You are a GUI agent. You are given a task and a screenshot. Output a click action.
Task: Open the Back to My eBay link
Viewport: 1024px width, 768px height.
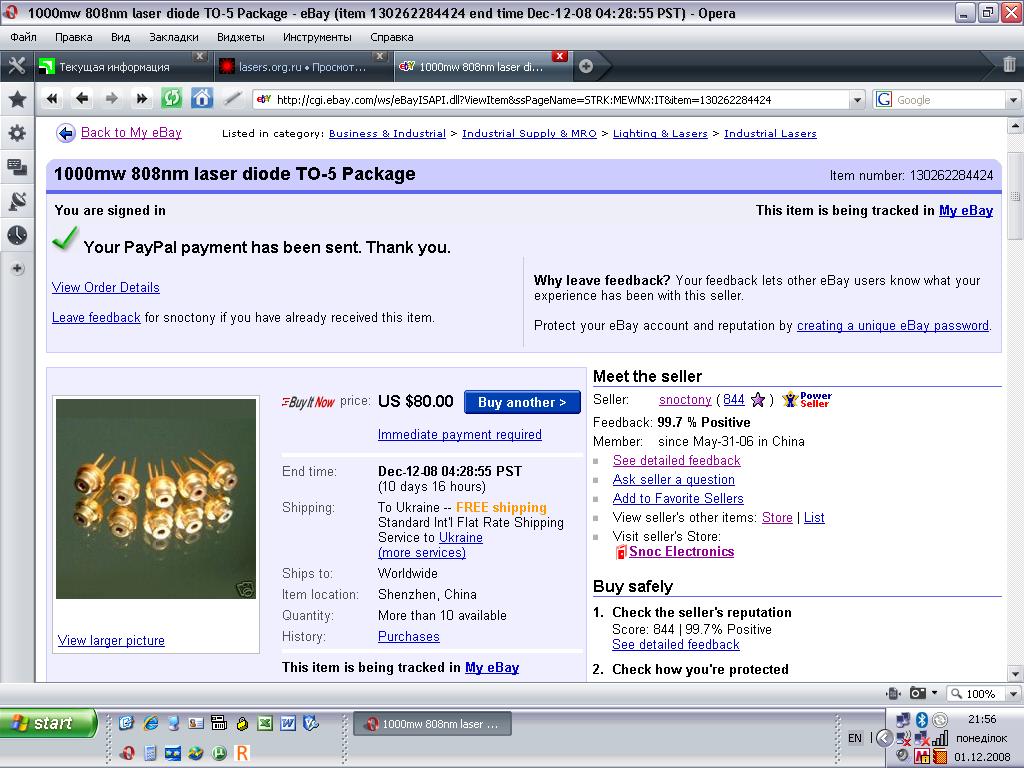(x=131, y=133)
